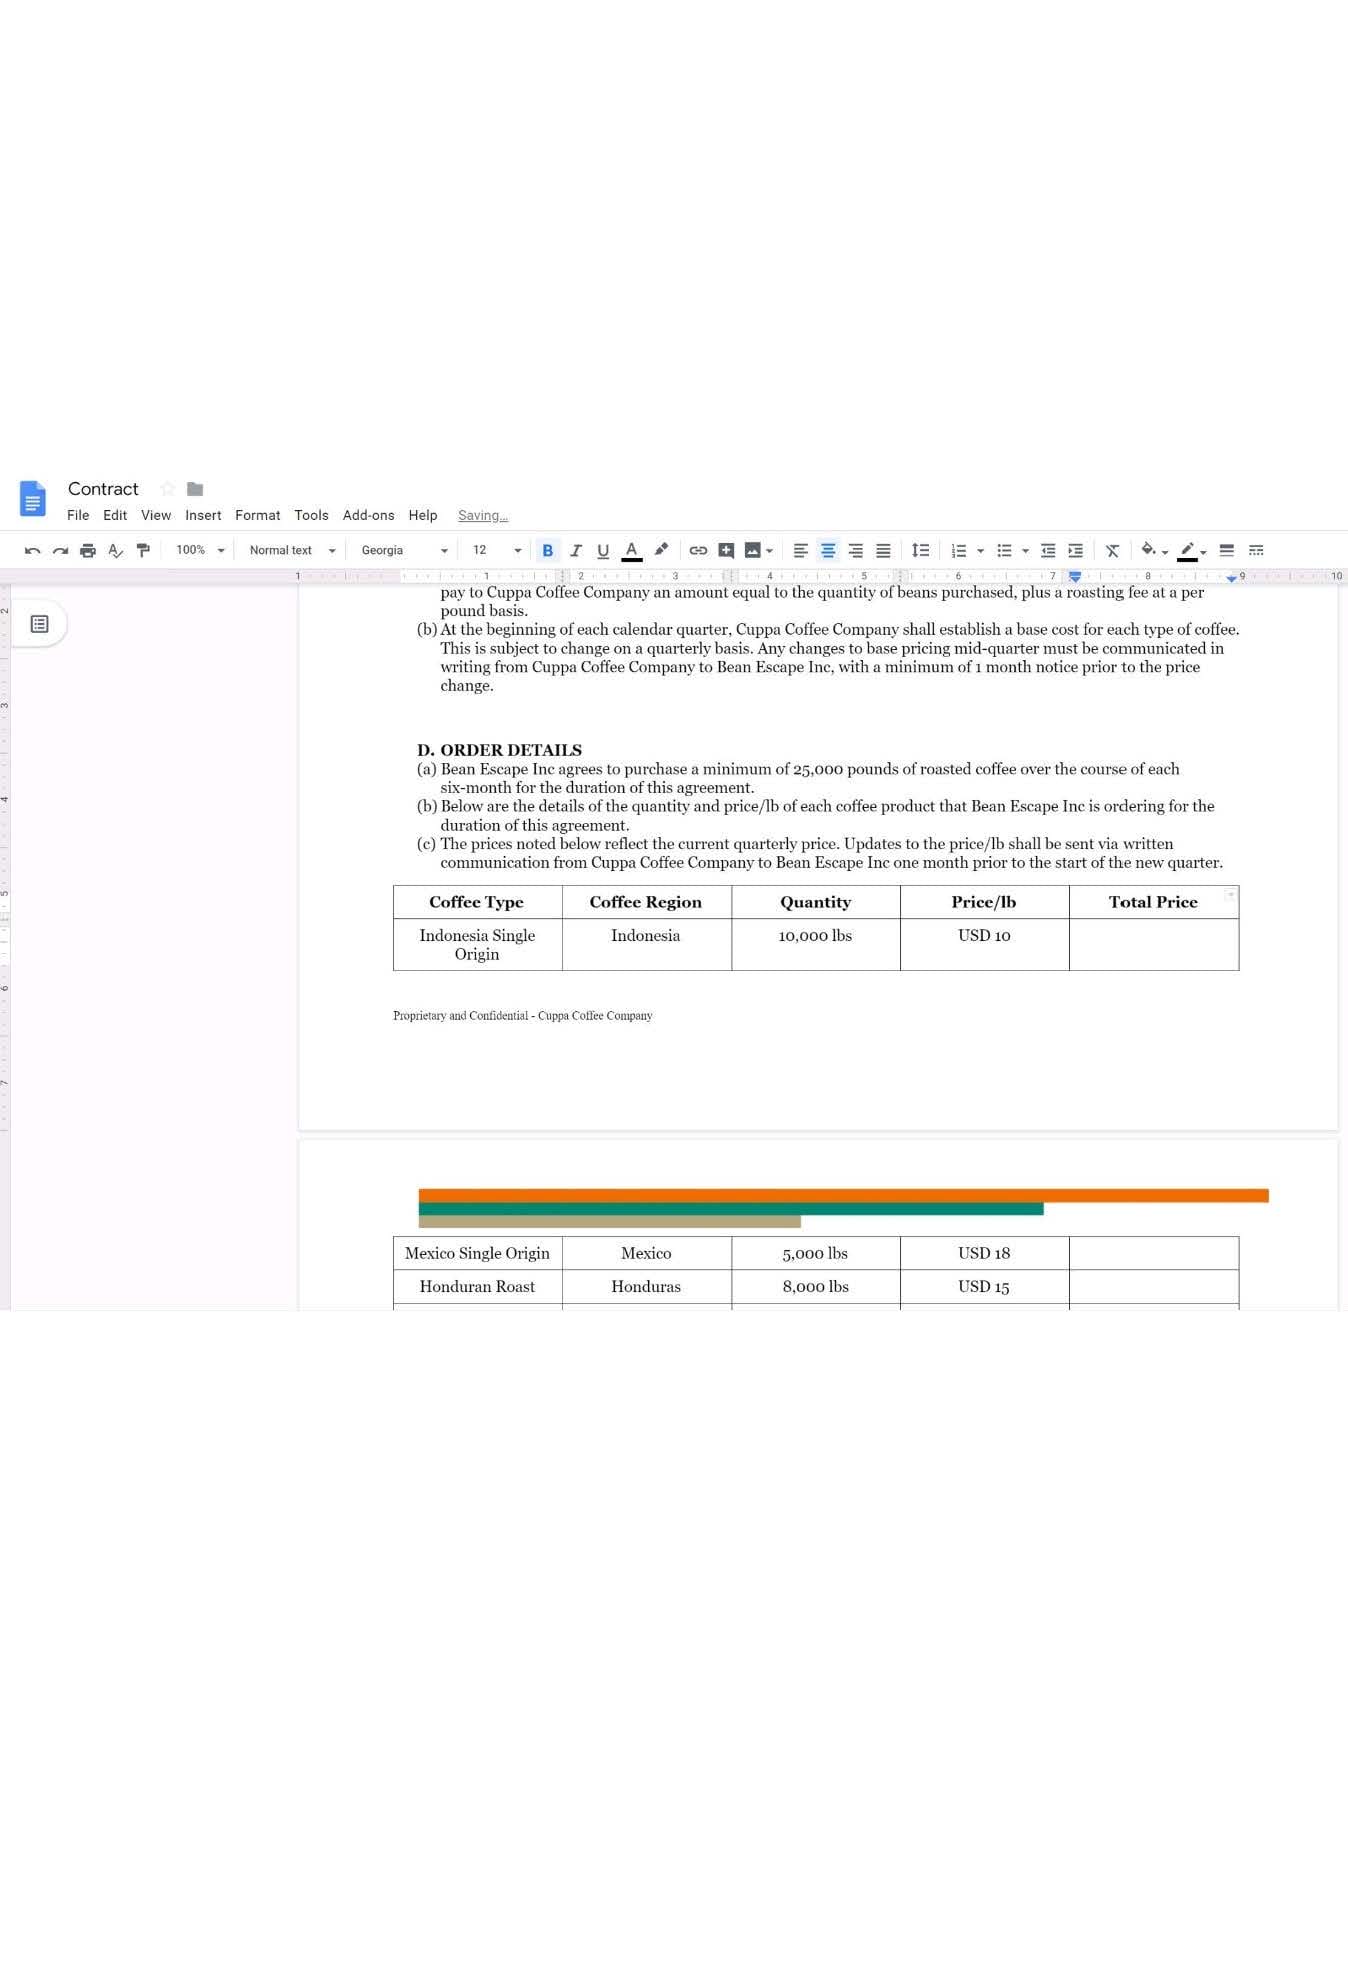This screenshot has height=1982, width=1348.
Task: Open the Normal text style dropdown
Action: [292, 551]
